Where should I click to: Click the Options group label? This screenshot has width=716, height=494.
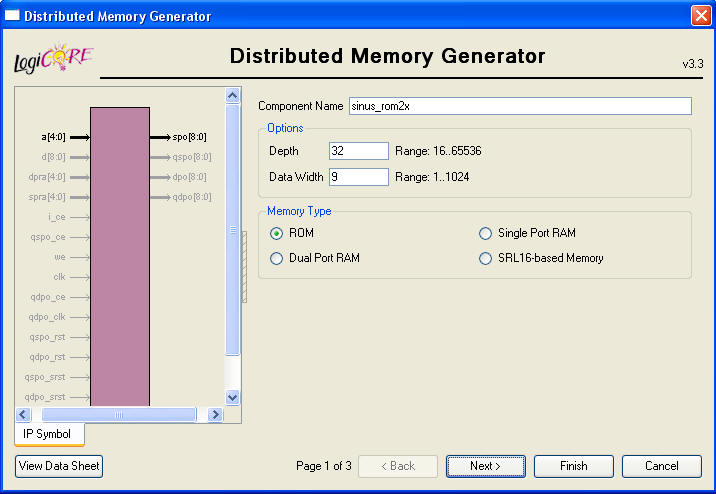point(285,128)
